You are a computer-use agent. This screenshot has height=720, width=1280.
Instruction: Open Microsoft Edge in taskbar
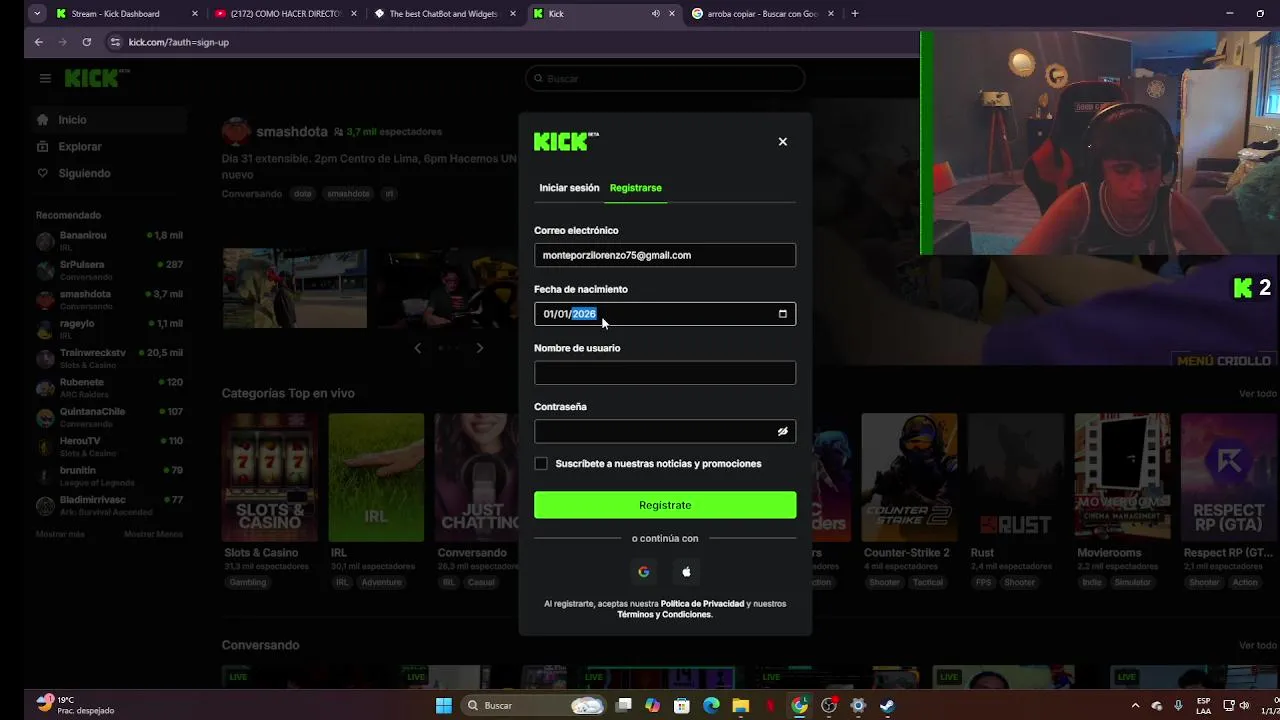[711, 706]
